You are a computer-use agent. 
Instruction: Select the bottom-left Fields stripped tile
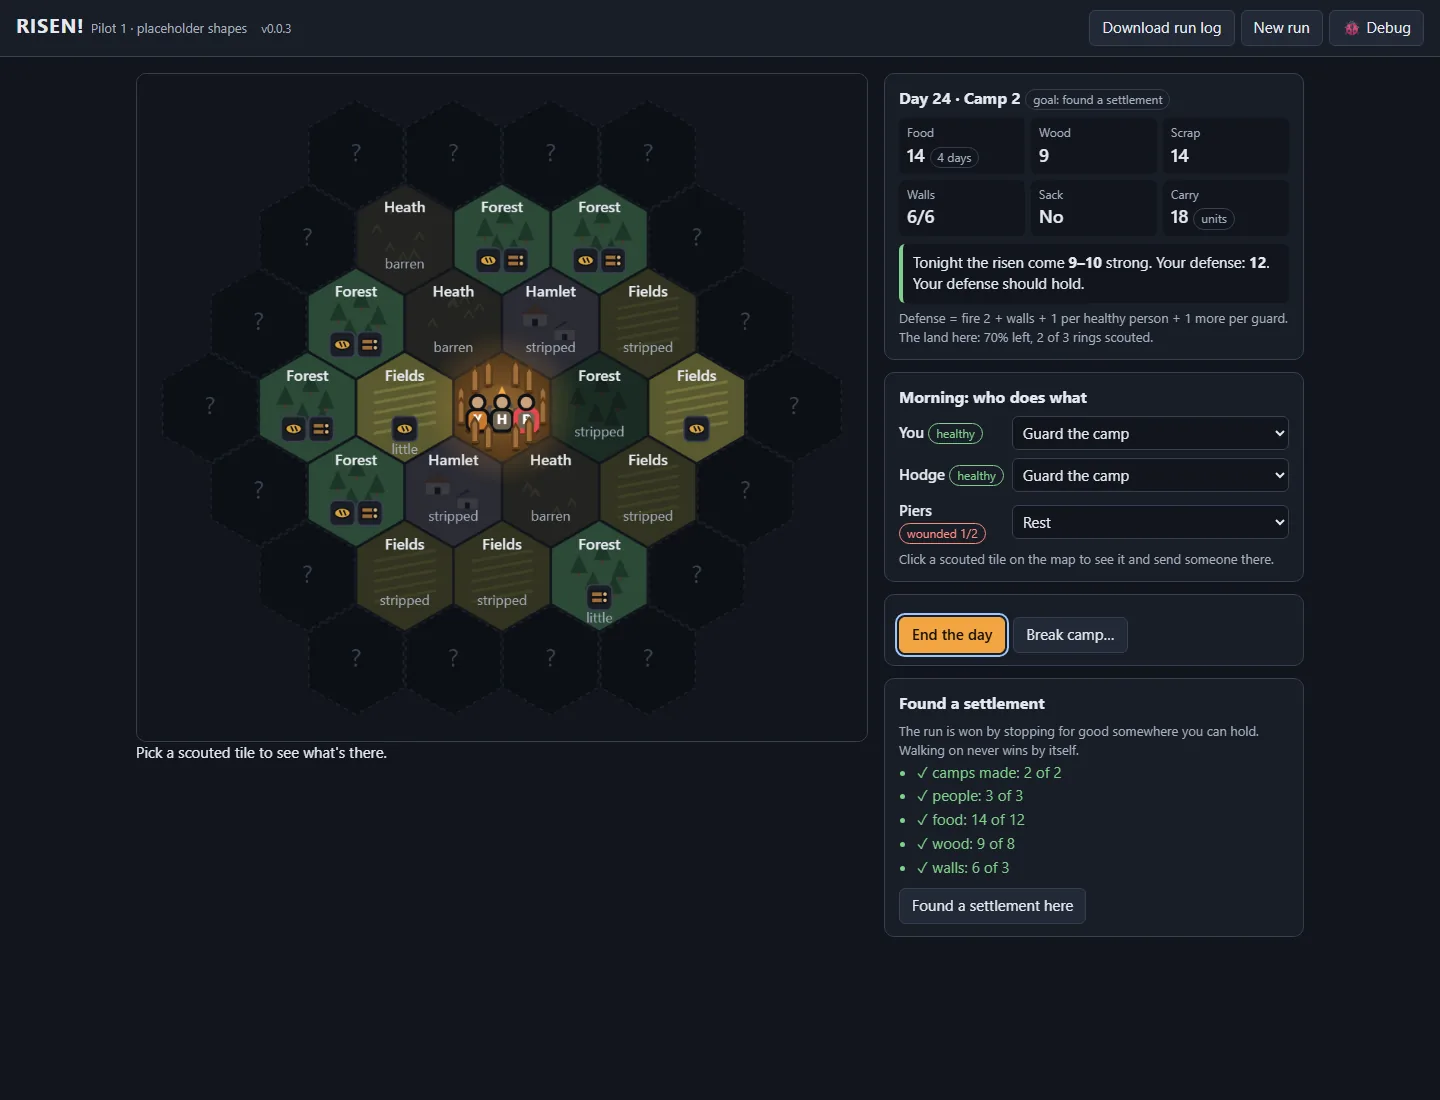coord(404,573)
